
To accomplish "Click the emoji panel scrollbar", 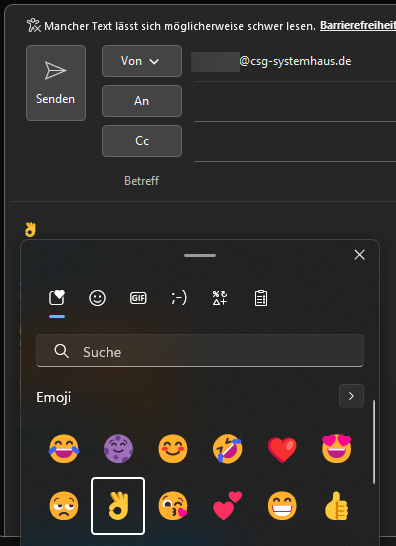I will [x=374, y=442].
